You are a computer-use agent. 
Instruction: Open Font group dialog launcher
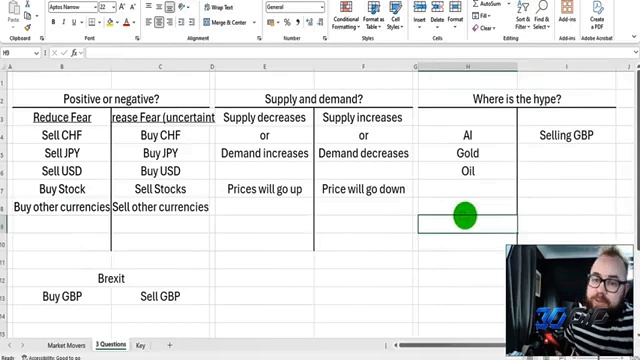pos(137,38)
